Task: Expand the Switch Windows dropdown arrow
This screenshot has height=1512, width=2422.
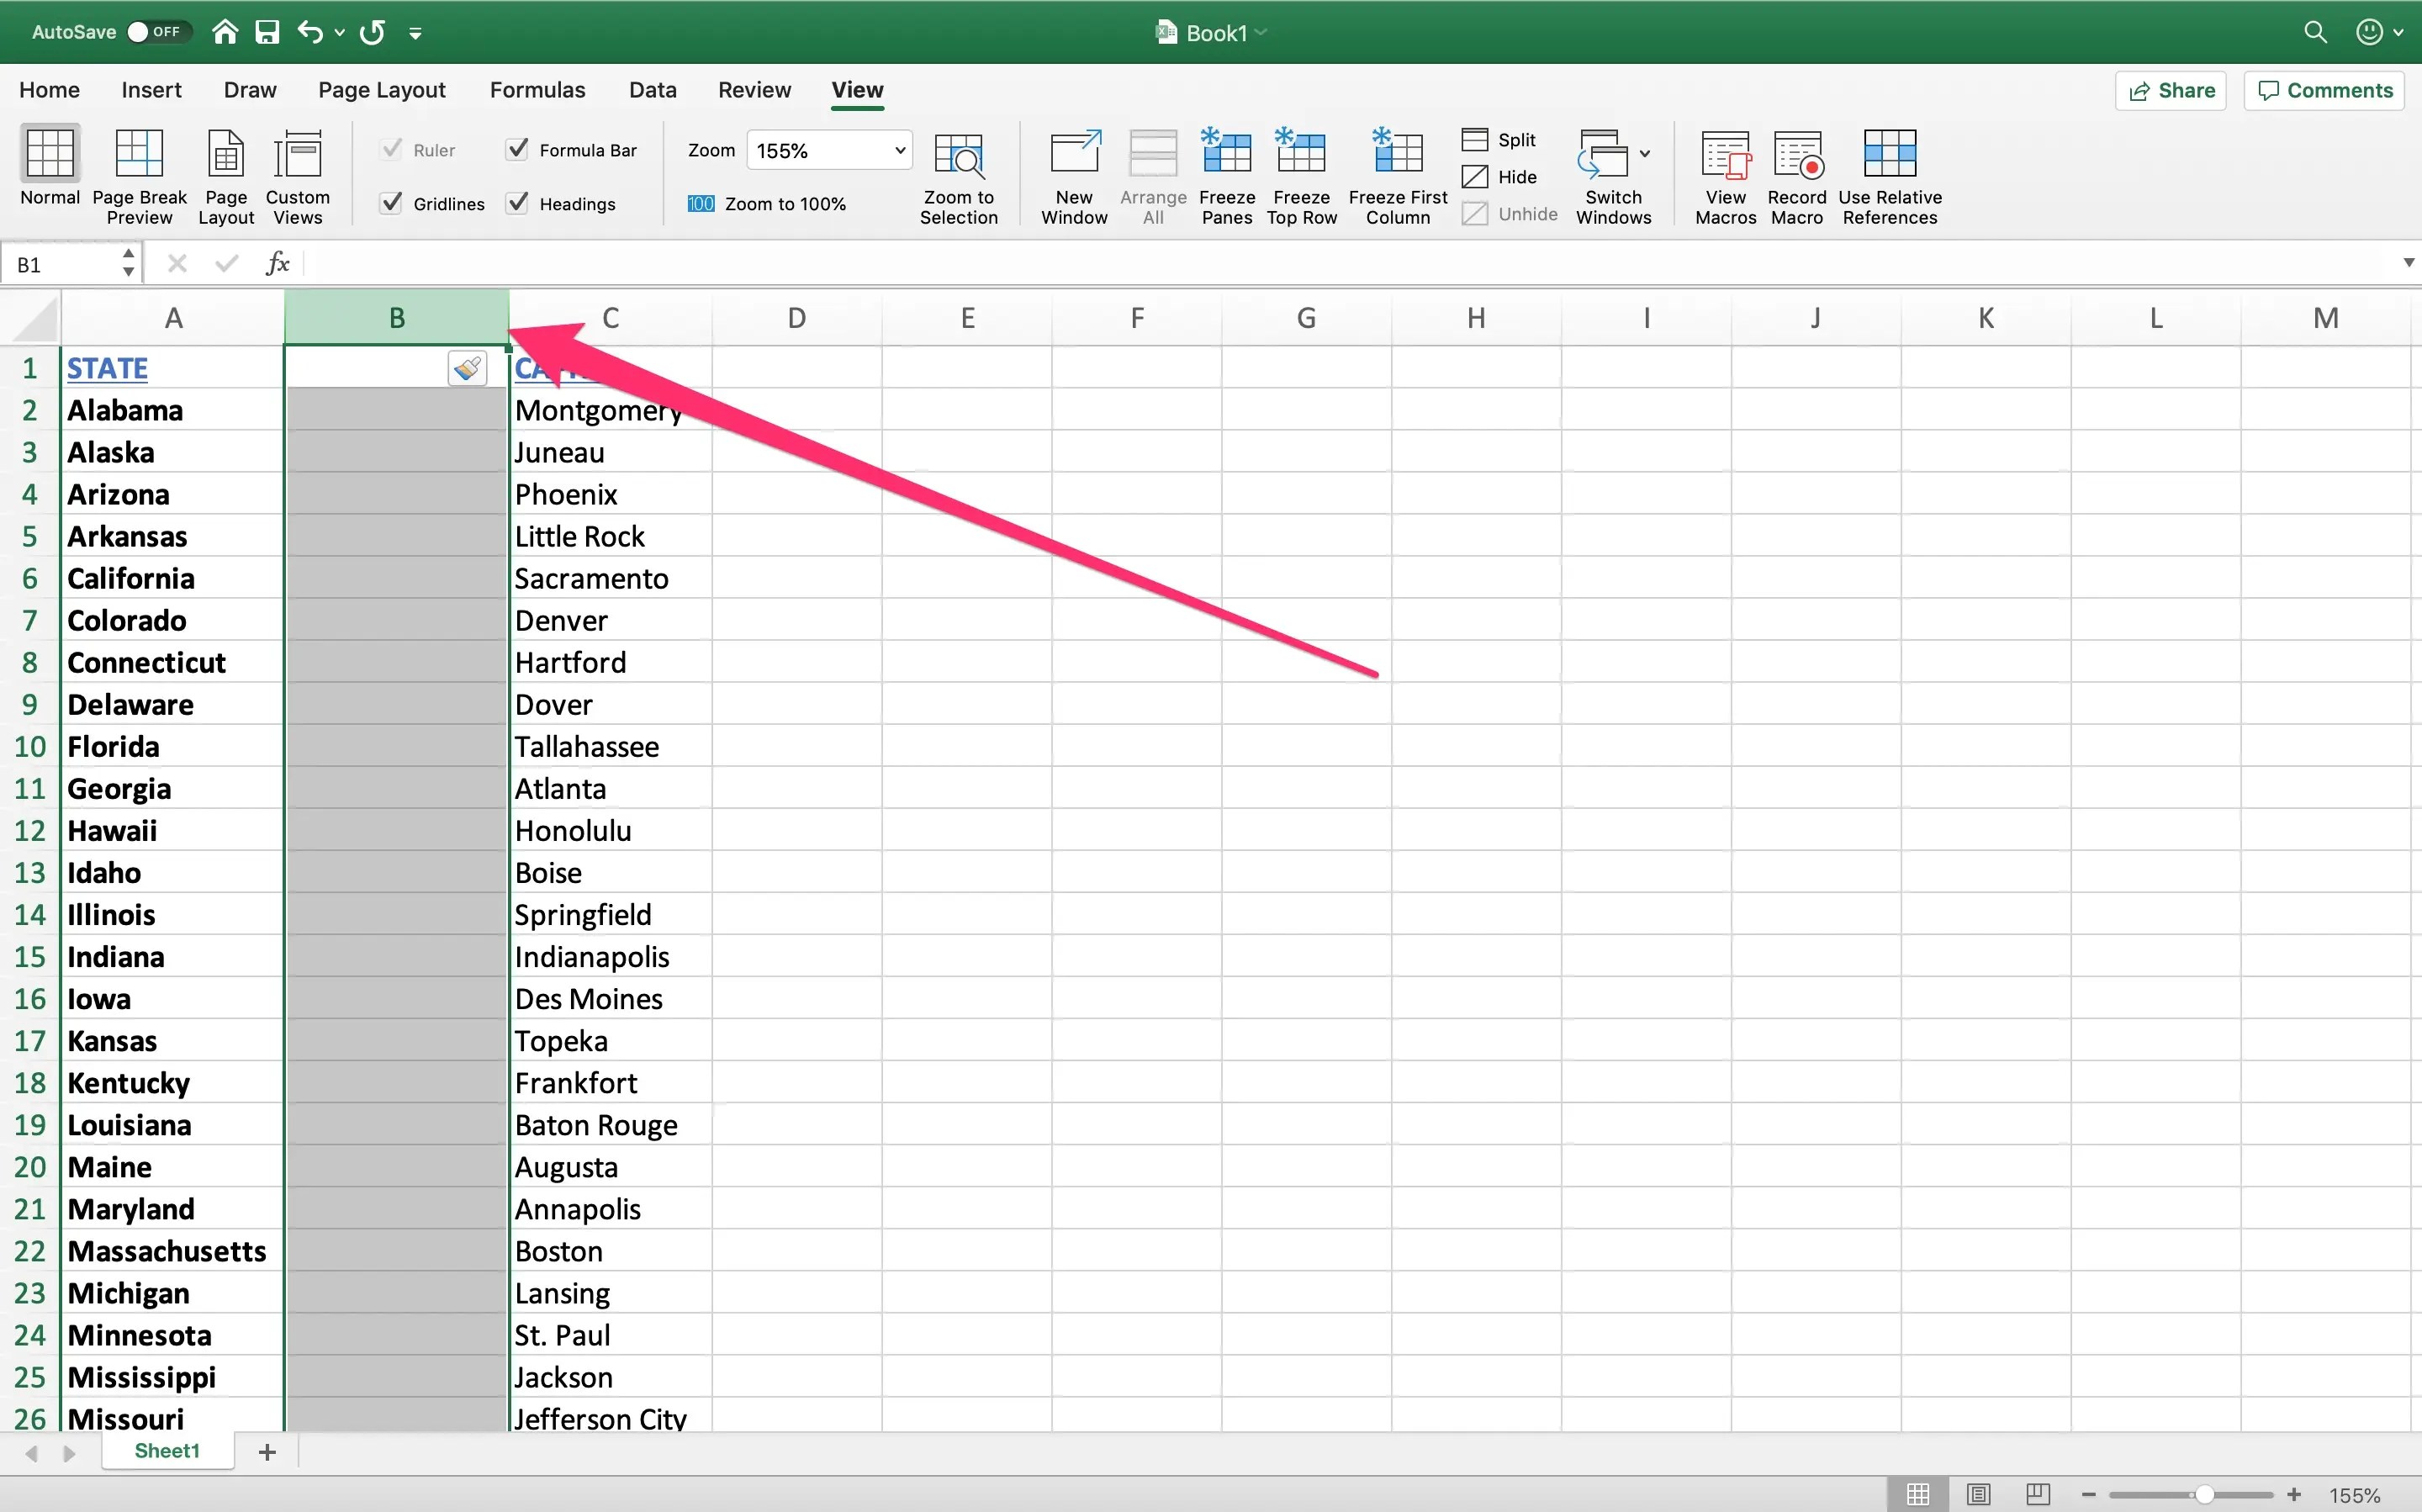Action: tap(1645, 154)
